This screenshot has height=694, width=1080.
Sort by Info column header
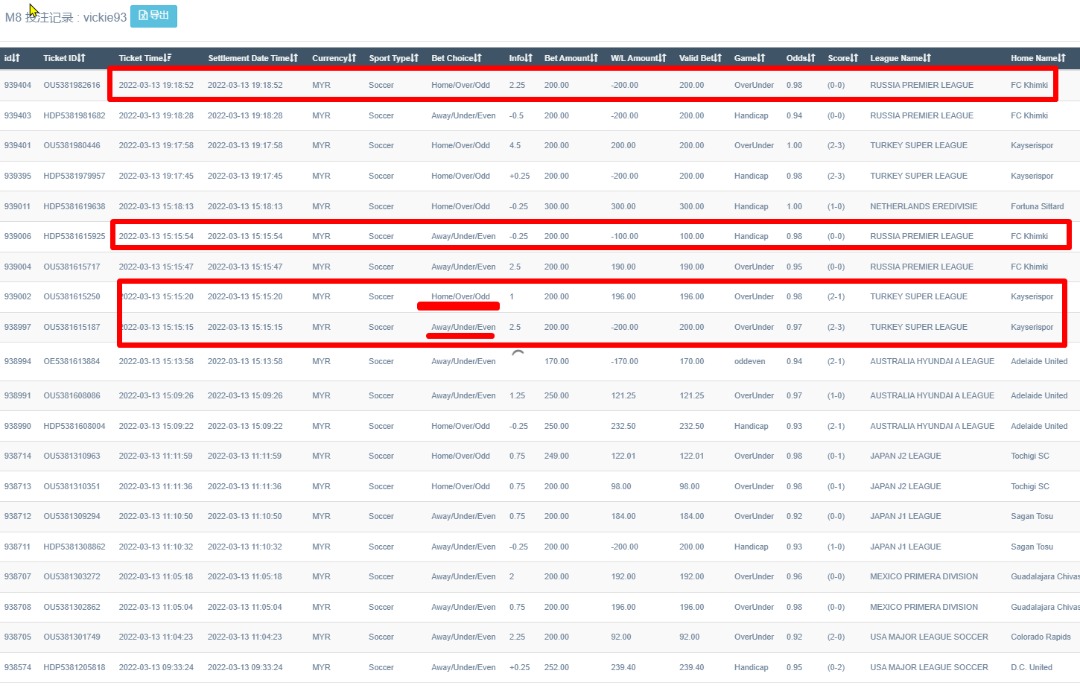pyautogui.click(x=521, y=58)
